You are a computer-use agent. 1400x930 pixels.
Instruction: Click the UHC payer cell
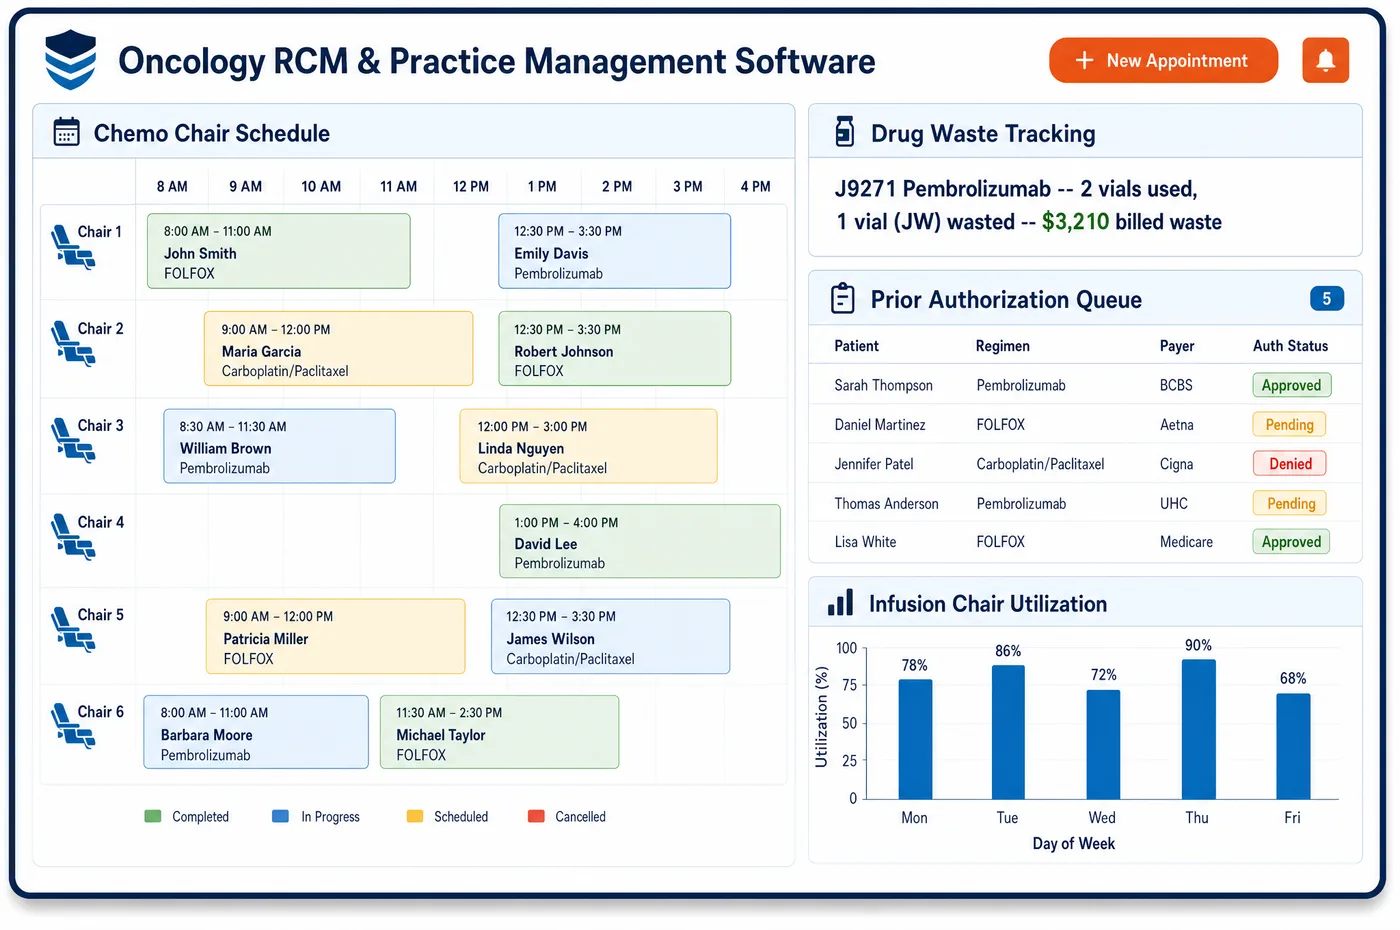tap(1174, 503)
